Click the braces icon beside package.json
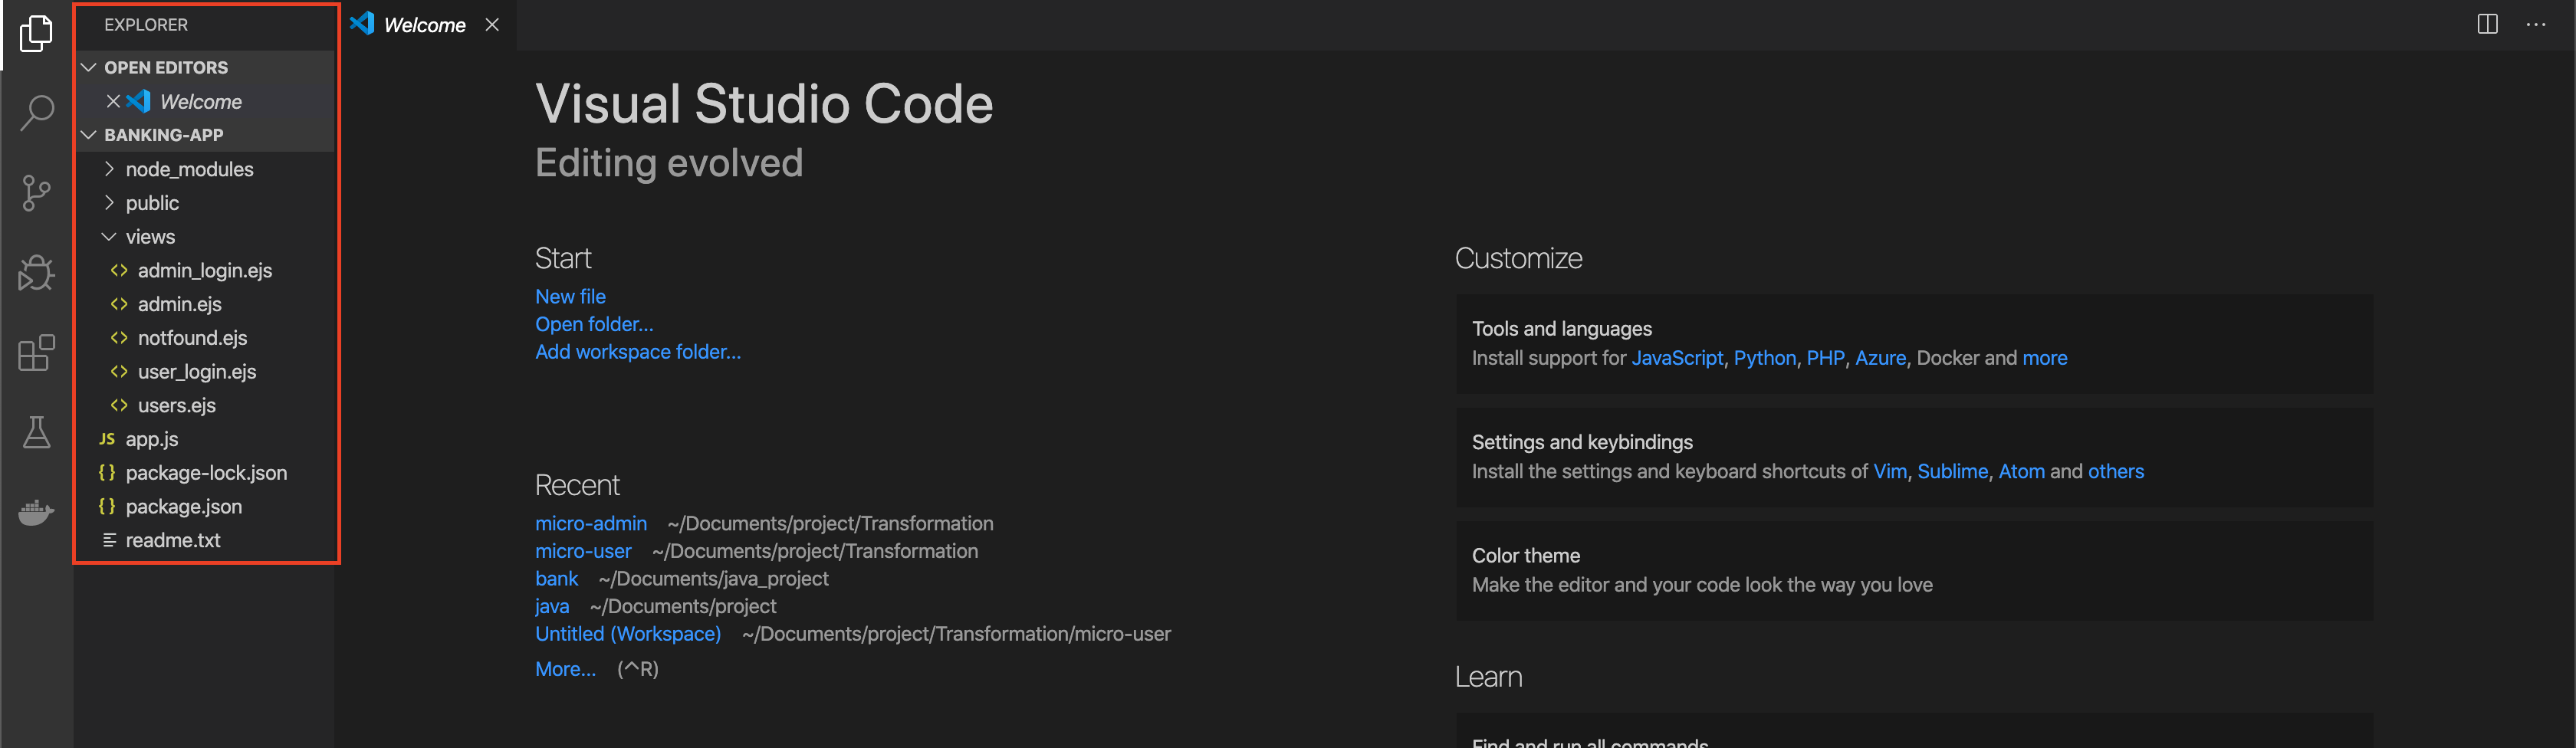2576x748 pixels. (107, 506)
